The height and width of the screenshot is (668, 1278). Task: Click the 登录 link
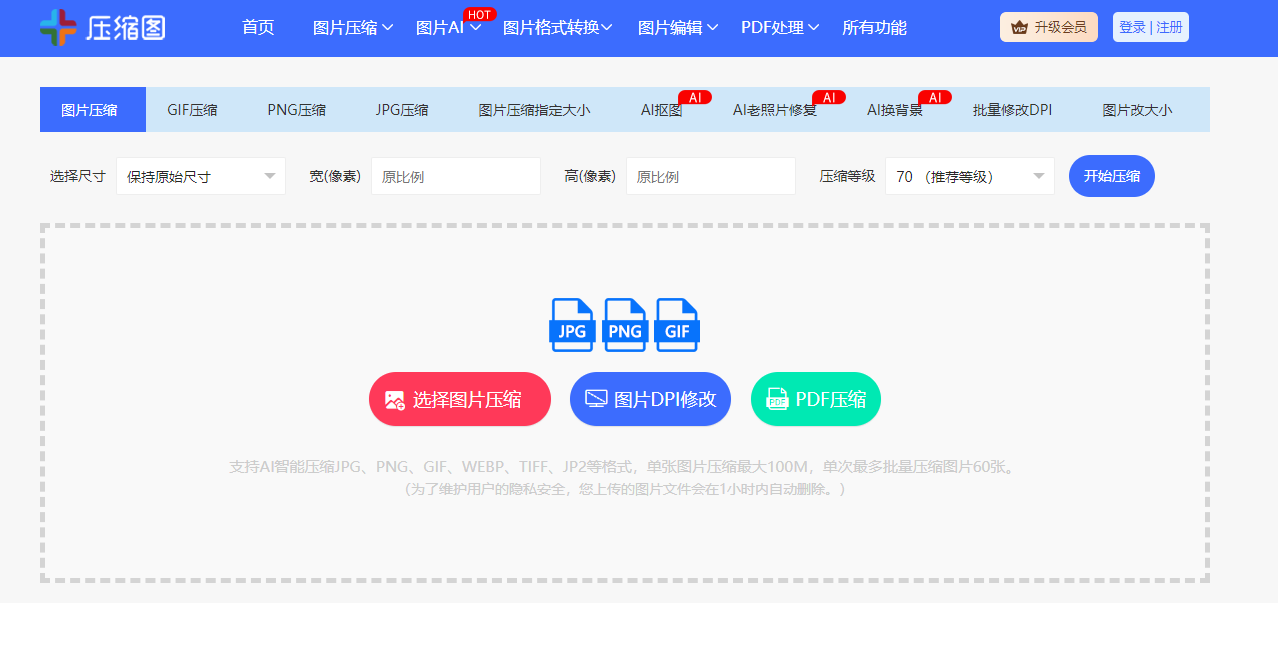(x=1131, y=26)
